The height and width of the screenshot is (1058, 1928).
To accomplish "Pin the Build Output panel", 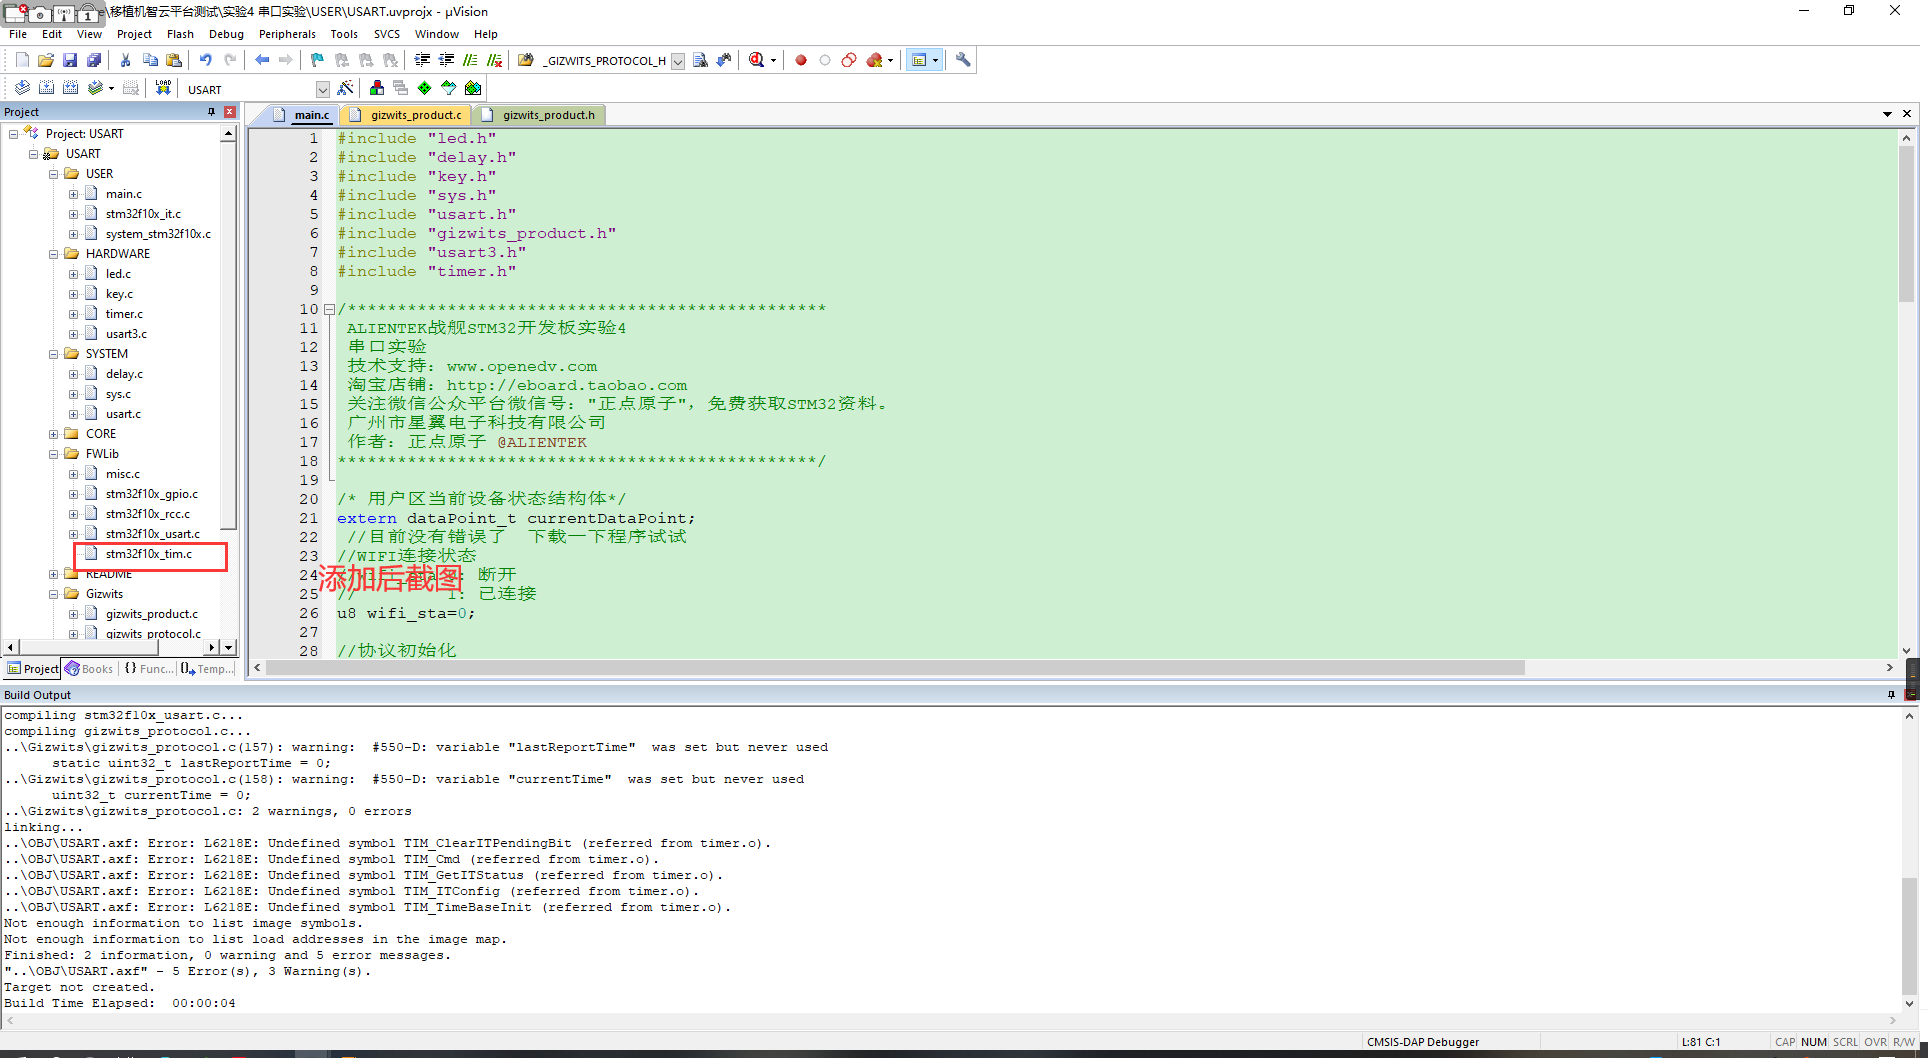I will click(1891, 695).
